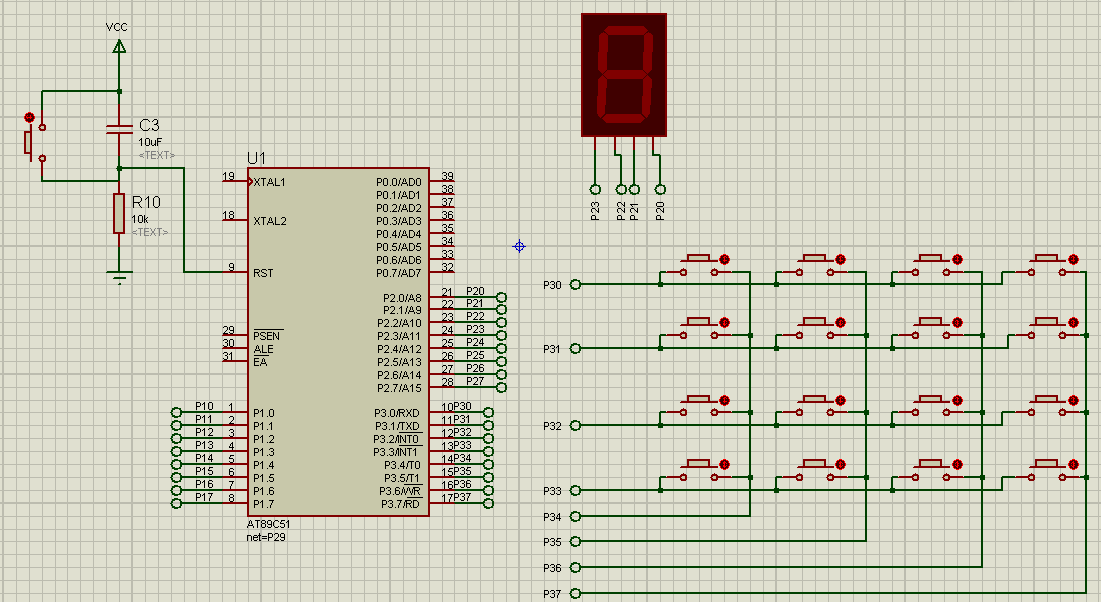The height and width of the screenshot is (602, 1101).
Task: Click the blue origin crosshair marker
Action: click(x=519, y=246)
